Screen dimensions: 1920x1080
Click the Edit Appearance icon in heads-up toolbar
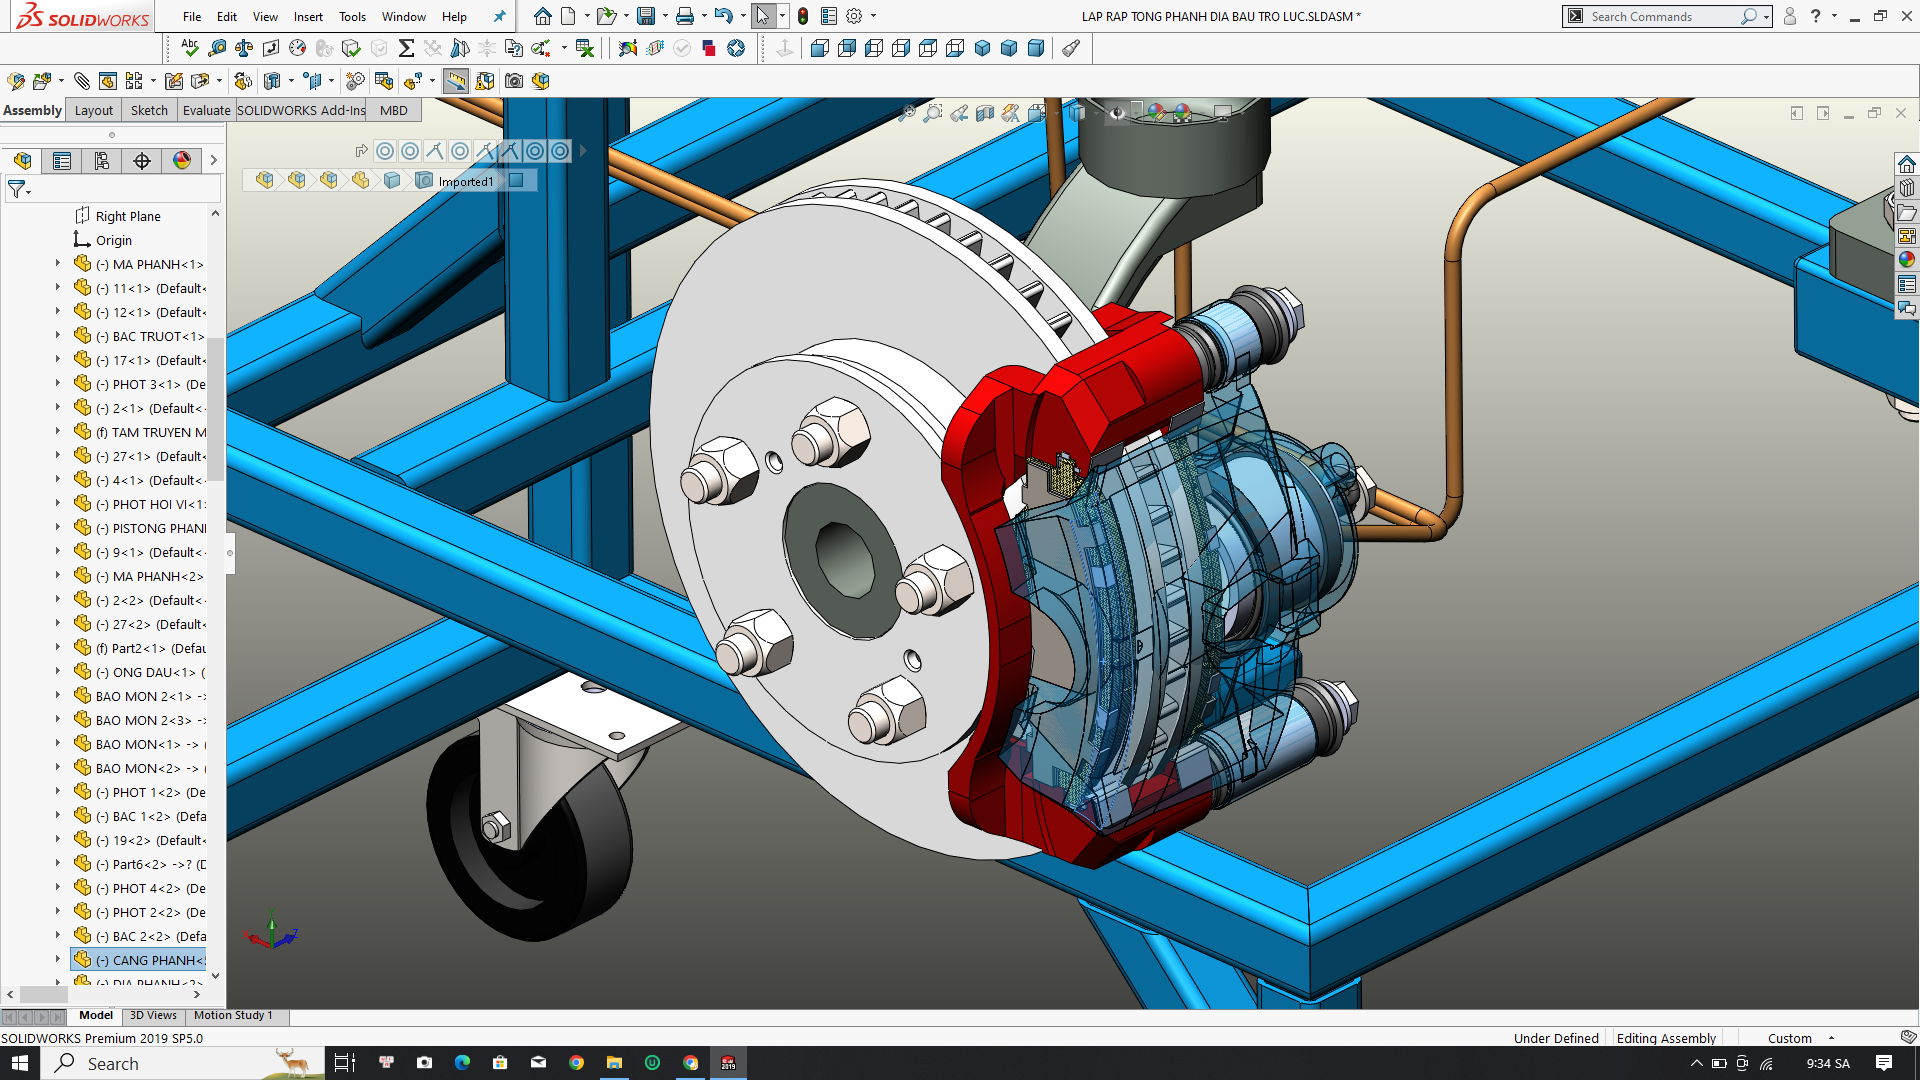(1156, 113)
